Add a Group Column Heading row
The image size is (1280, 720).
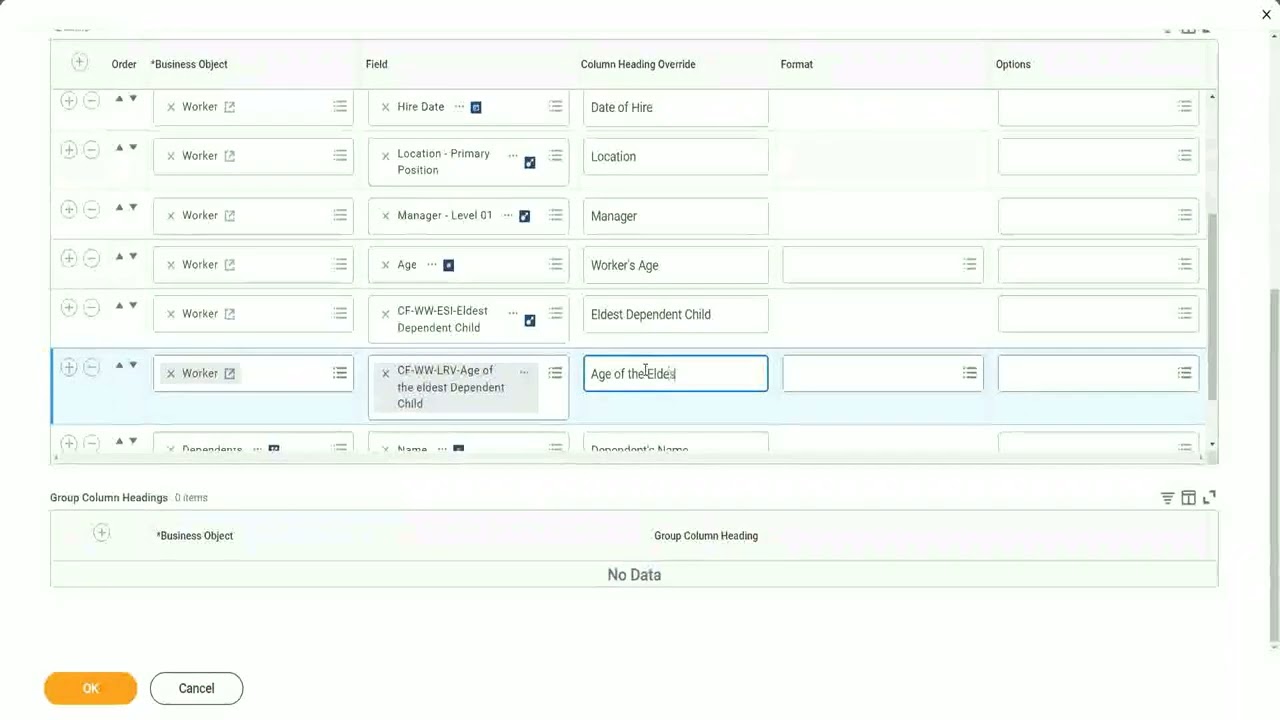pos(101,534)
